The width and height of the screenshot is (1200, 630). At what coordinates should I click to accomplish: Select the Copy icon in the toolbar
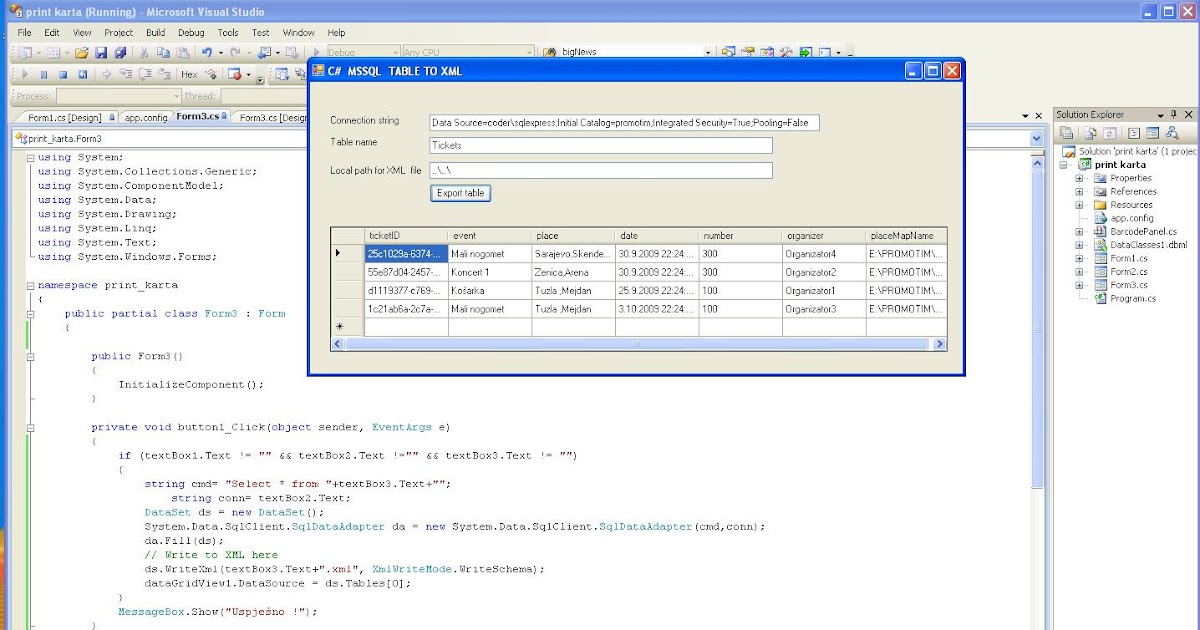tap(163, 49)
